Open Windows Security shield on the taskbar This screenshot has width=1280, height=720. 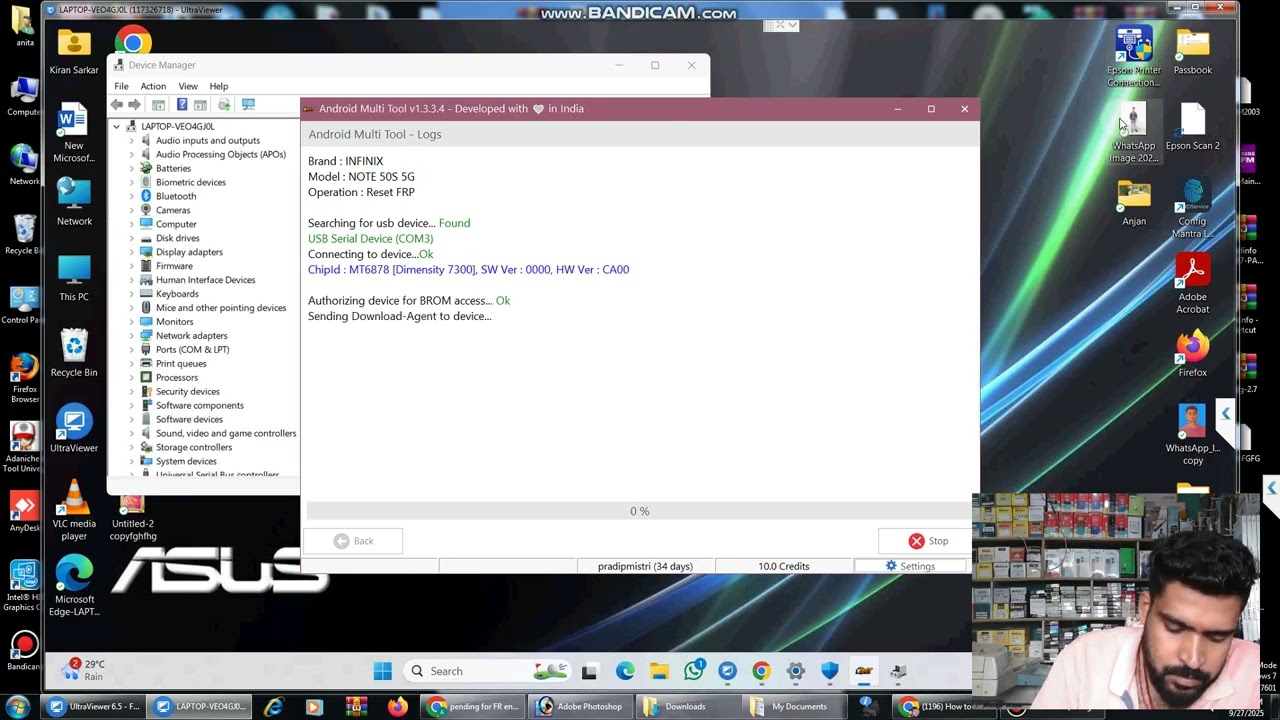click(829, 671)
